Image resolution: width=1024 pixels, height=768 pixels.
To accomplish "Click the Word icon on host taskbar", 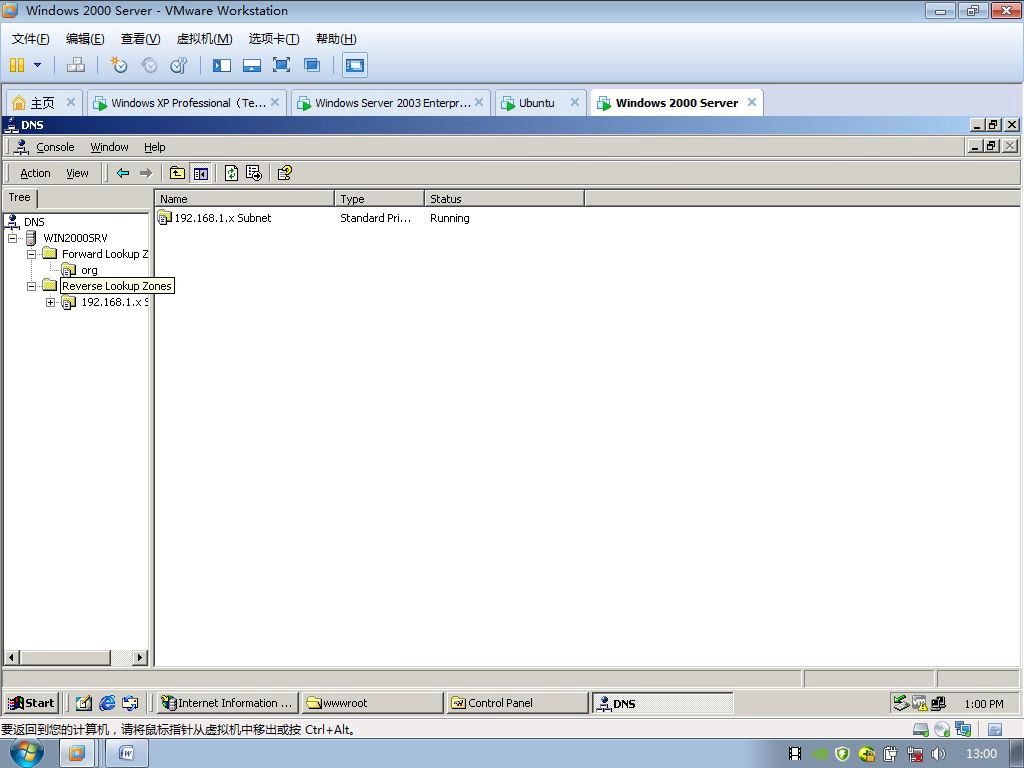I will 127,754.
